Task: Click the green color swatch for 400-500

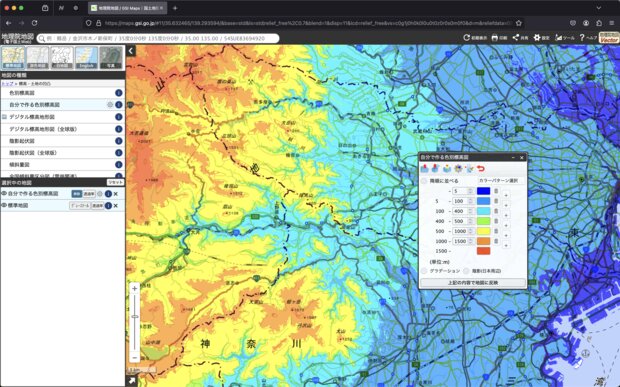Action: (x=483, y=221)
